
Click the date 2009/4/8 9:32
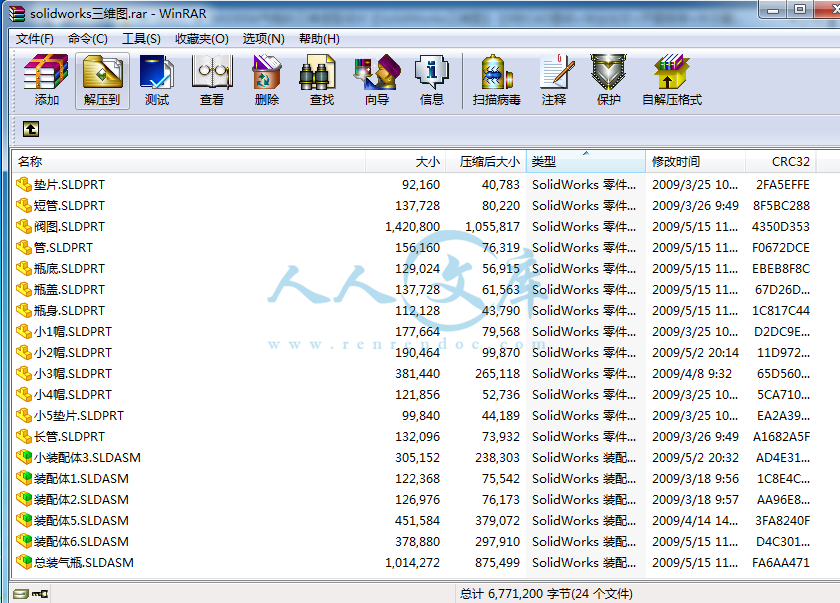pos(692,373)
